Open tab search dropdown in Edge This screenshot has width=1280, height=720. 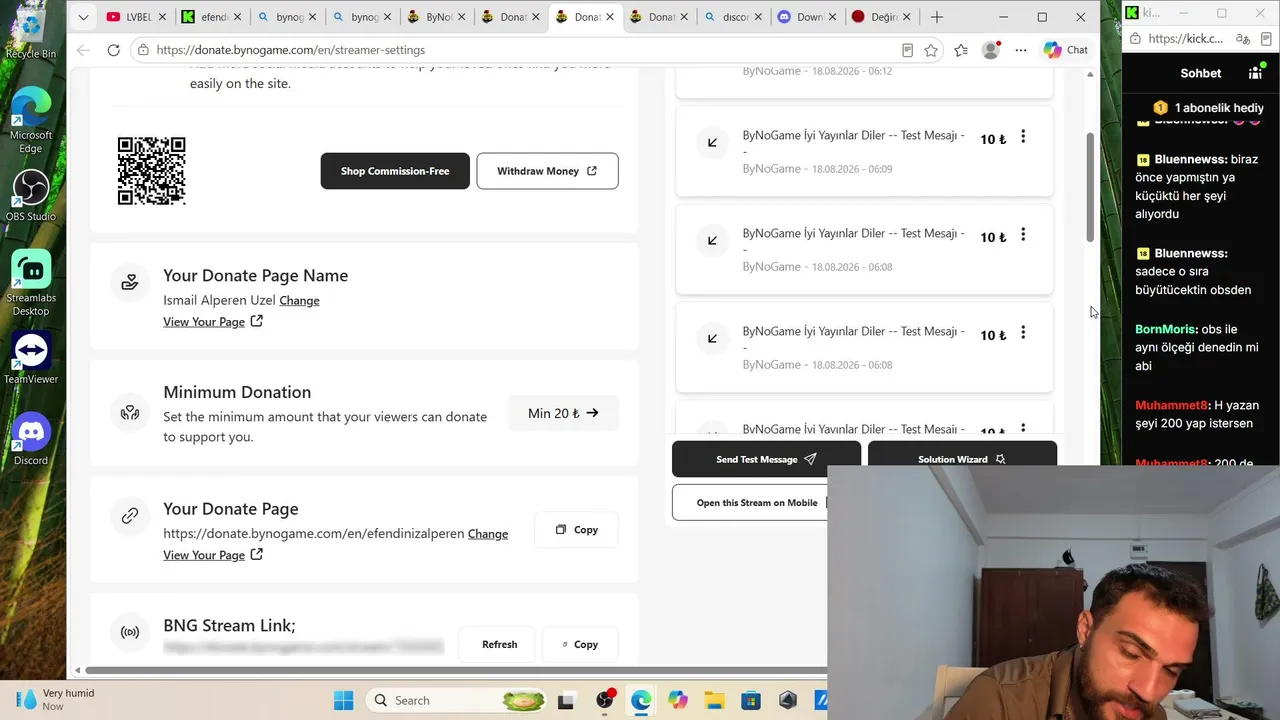coord(83,17)
